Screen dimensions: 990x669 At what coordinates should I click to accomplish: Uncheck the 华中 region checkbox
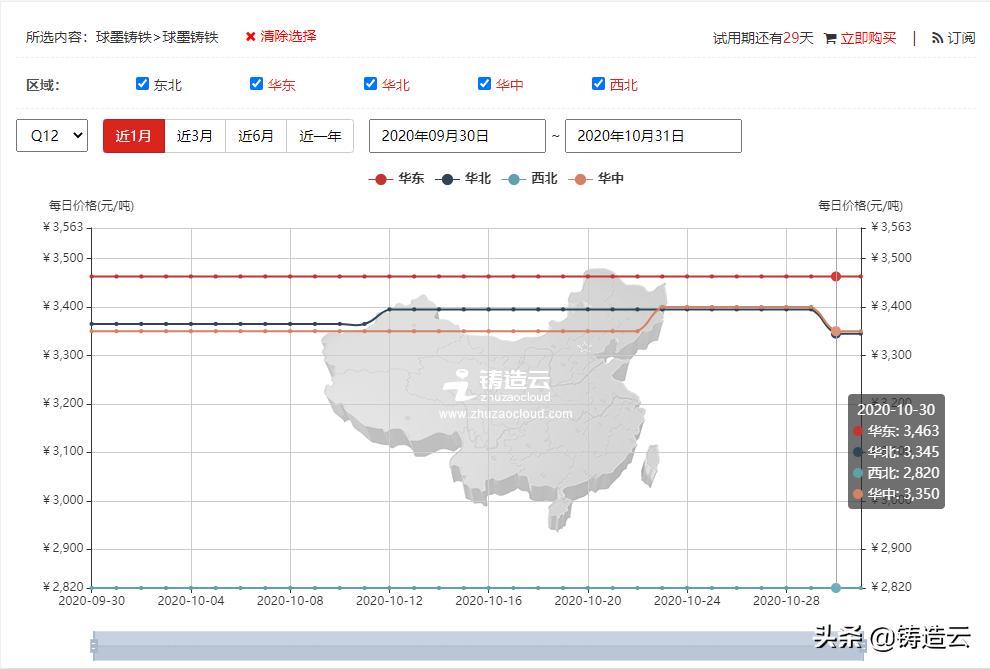pyautogui.click(x=484, y=84)
